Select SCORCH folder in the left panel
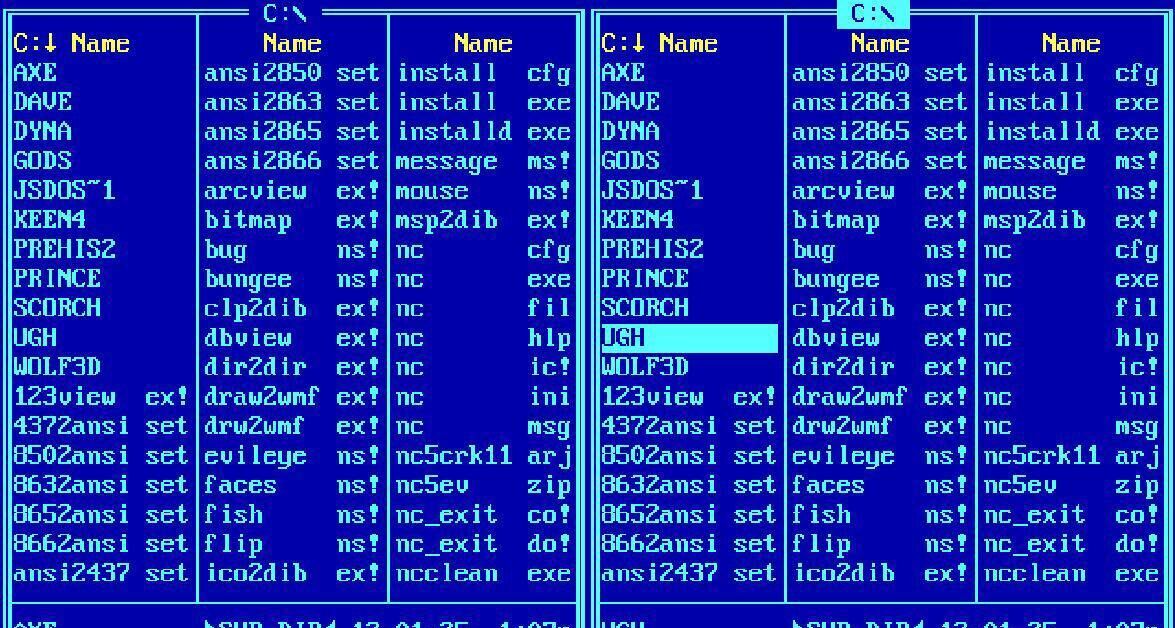The width and height of the screenshot is (1175, 628). pos(58,308)
